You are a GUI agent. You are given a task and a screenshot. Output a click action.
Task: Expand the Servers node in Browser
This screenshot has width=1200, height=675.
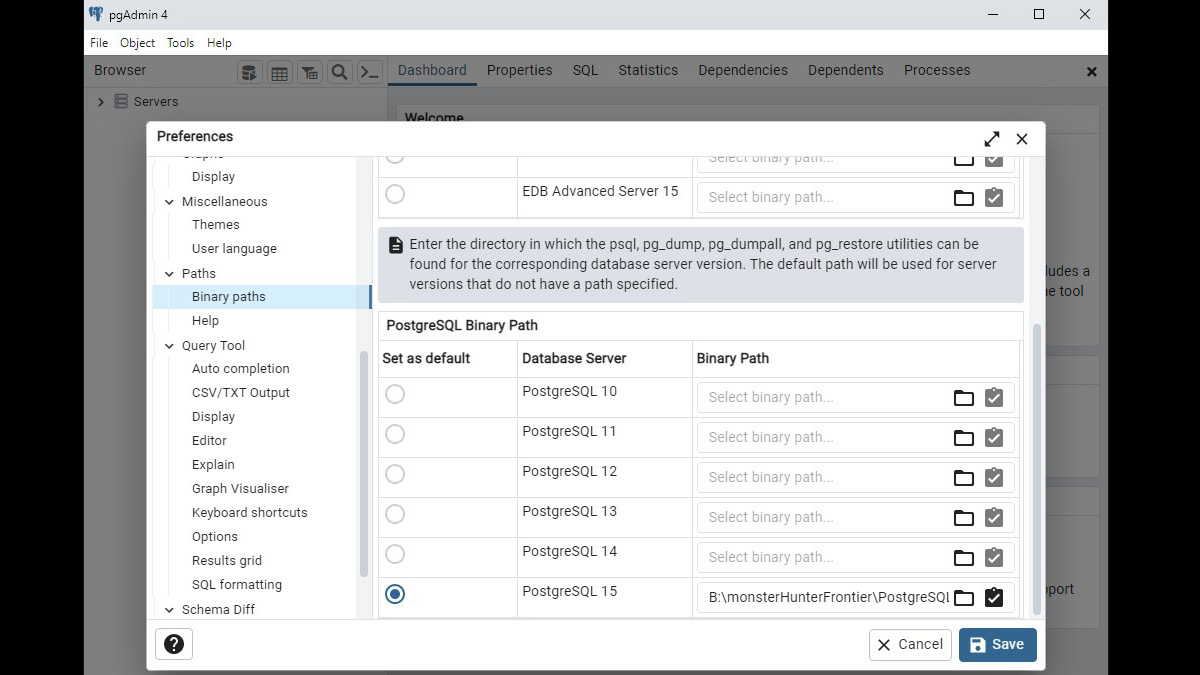click(x=101, y=102)
